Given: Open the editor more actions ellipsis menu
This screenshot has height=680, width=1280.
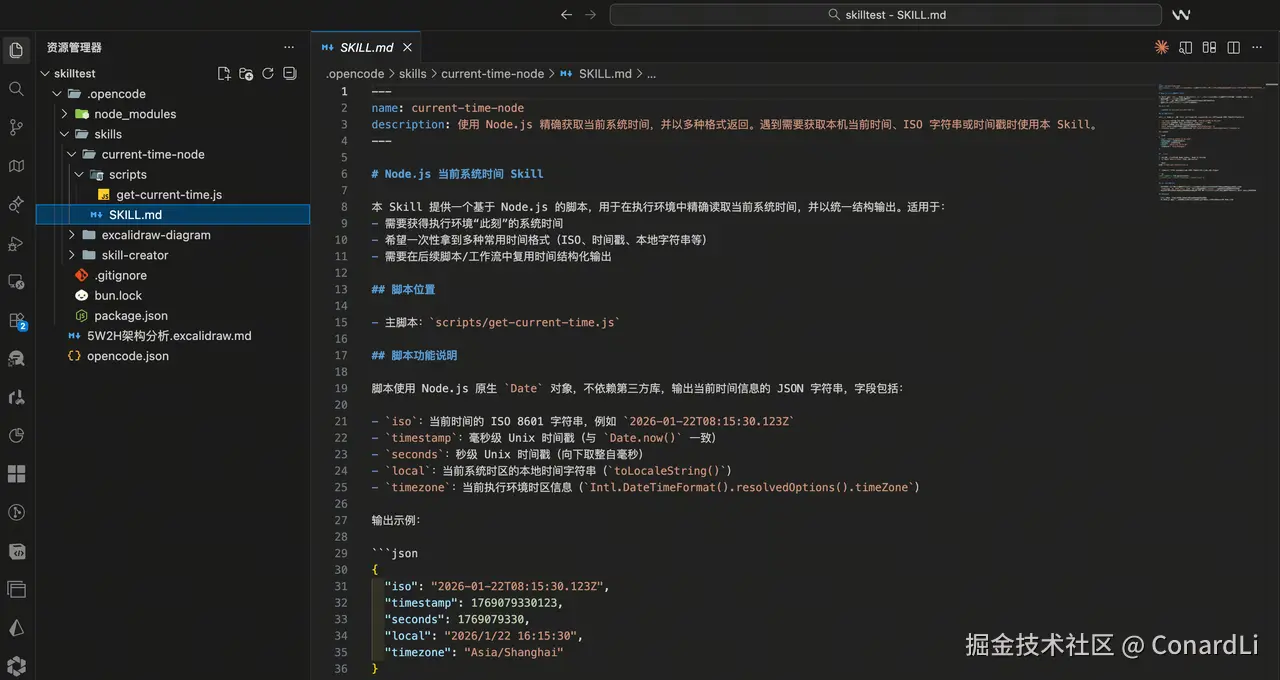Looking at the screenshot, I should click(x=1258, y=47).
